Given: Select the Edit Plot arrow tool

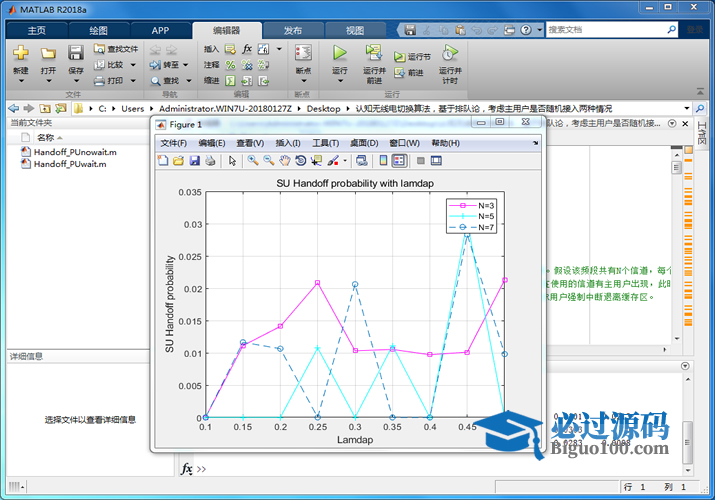Looking at the screenshot, I should coord(232,160).
